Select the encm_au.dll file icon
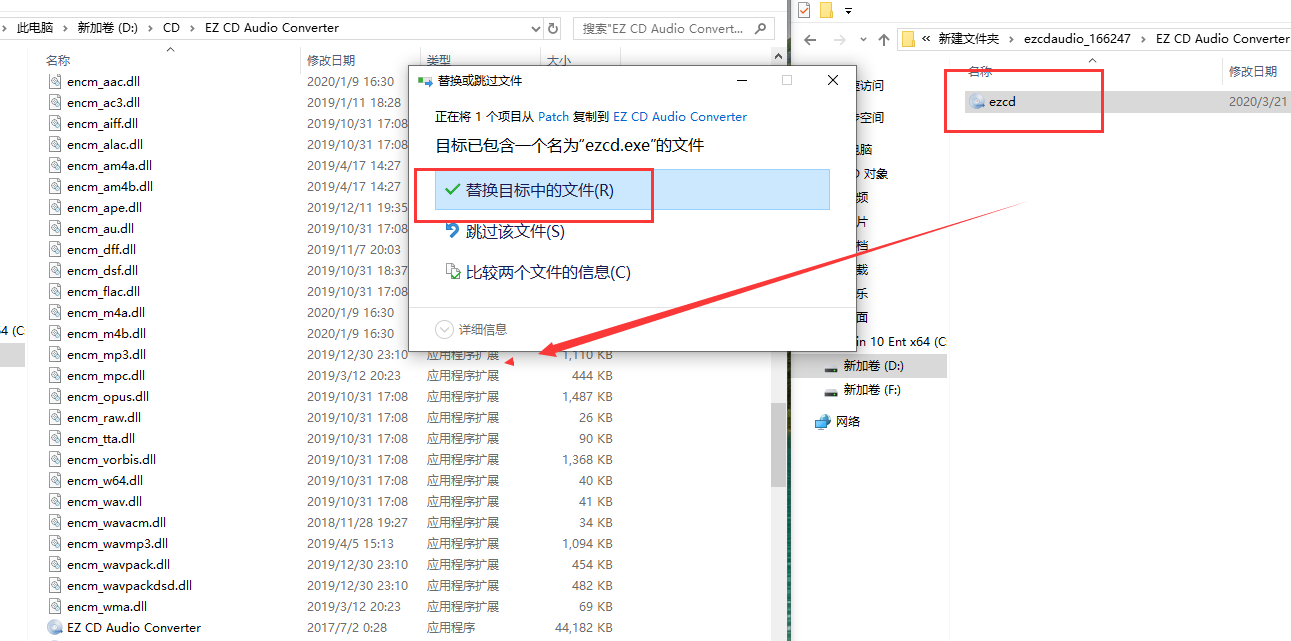 tap(55, 228)
